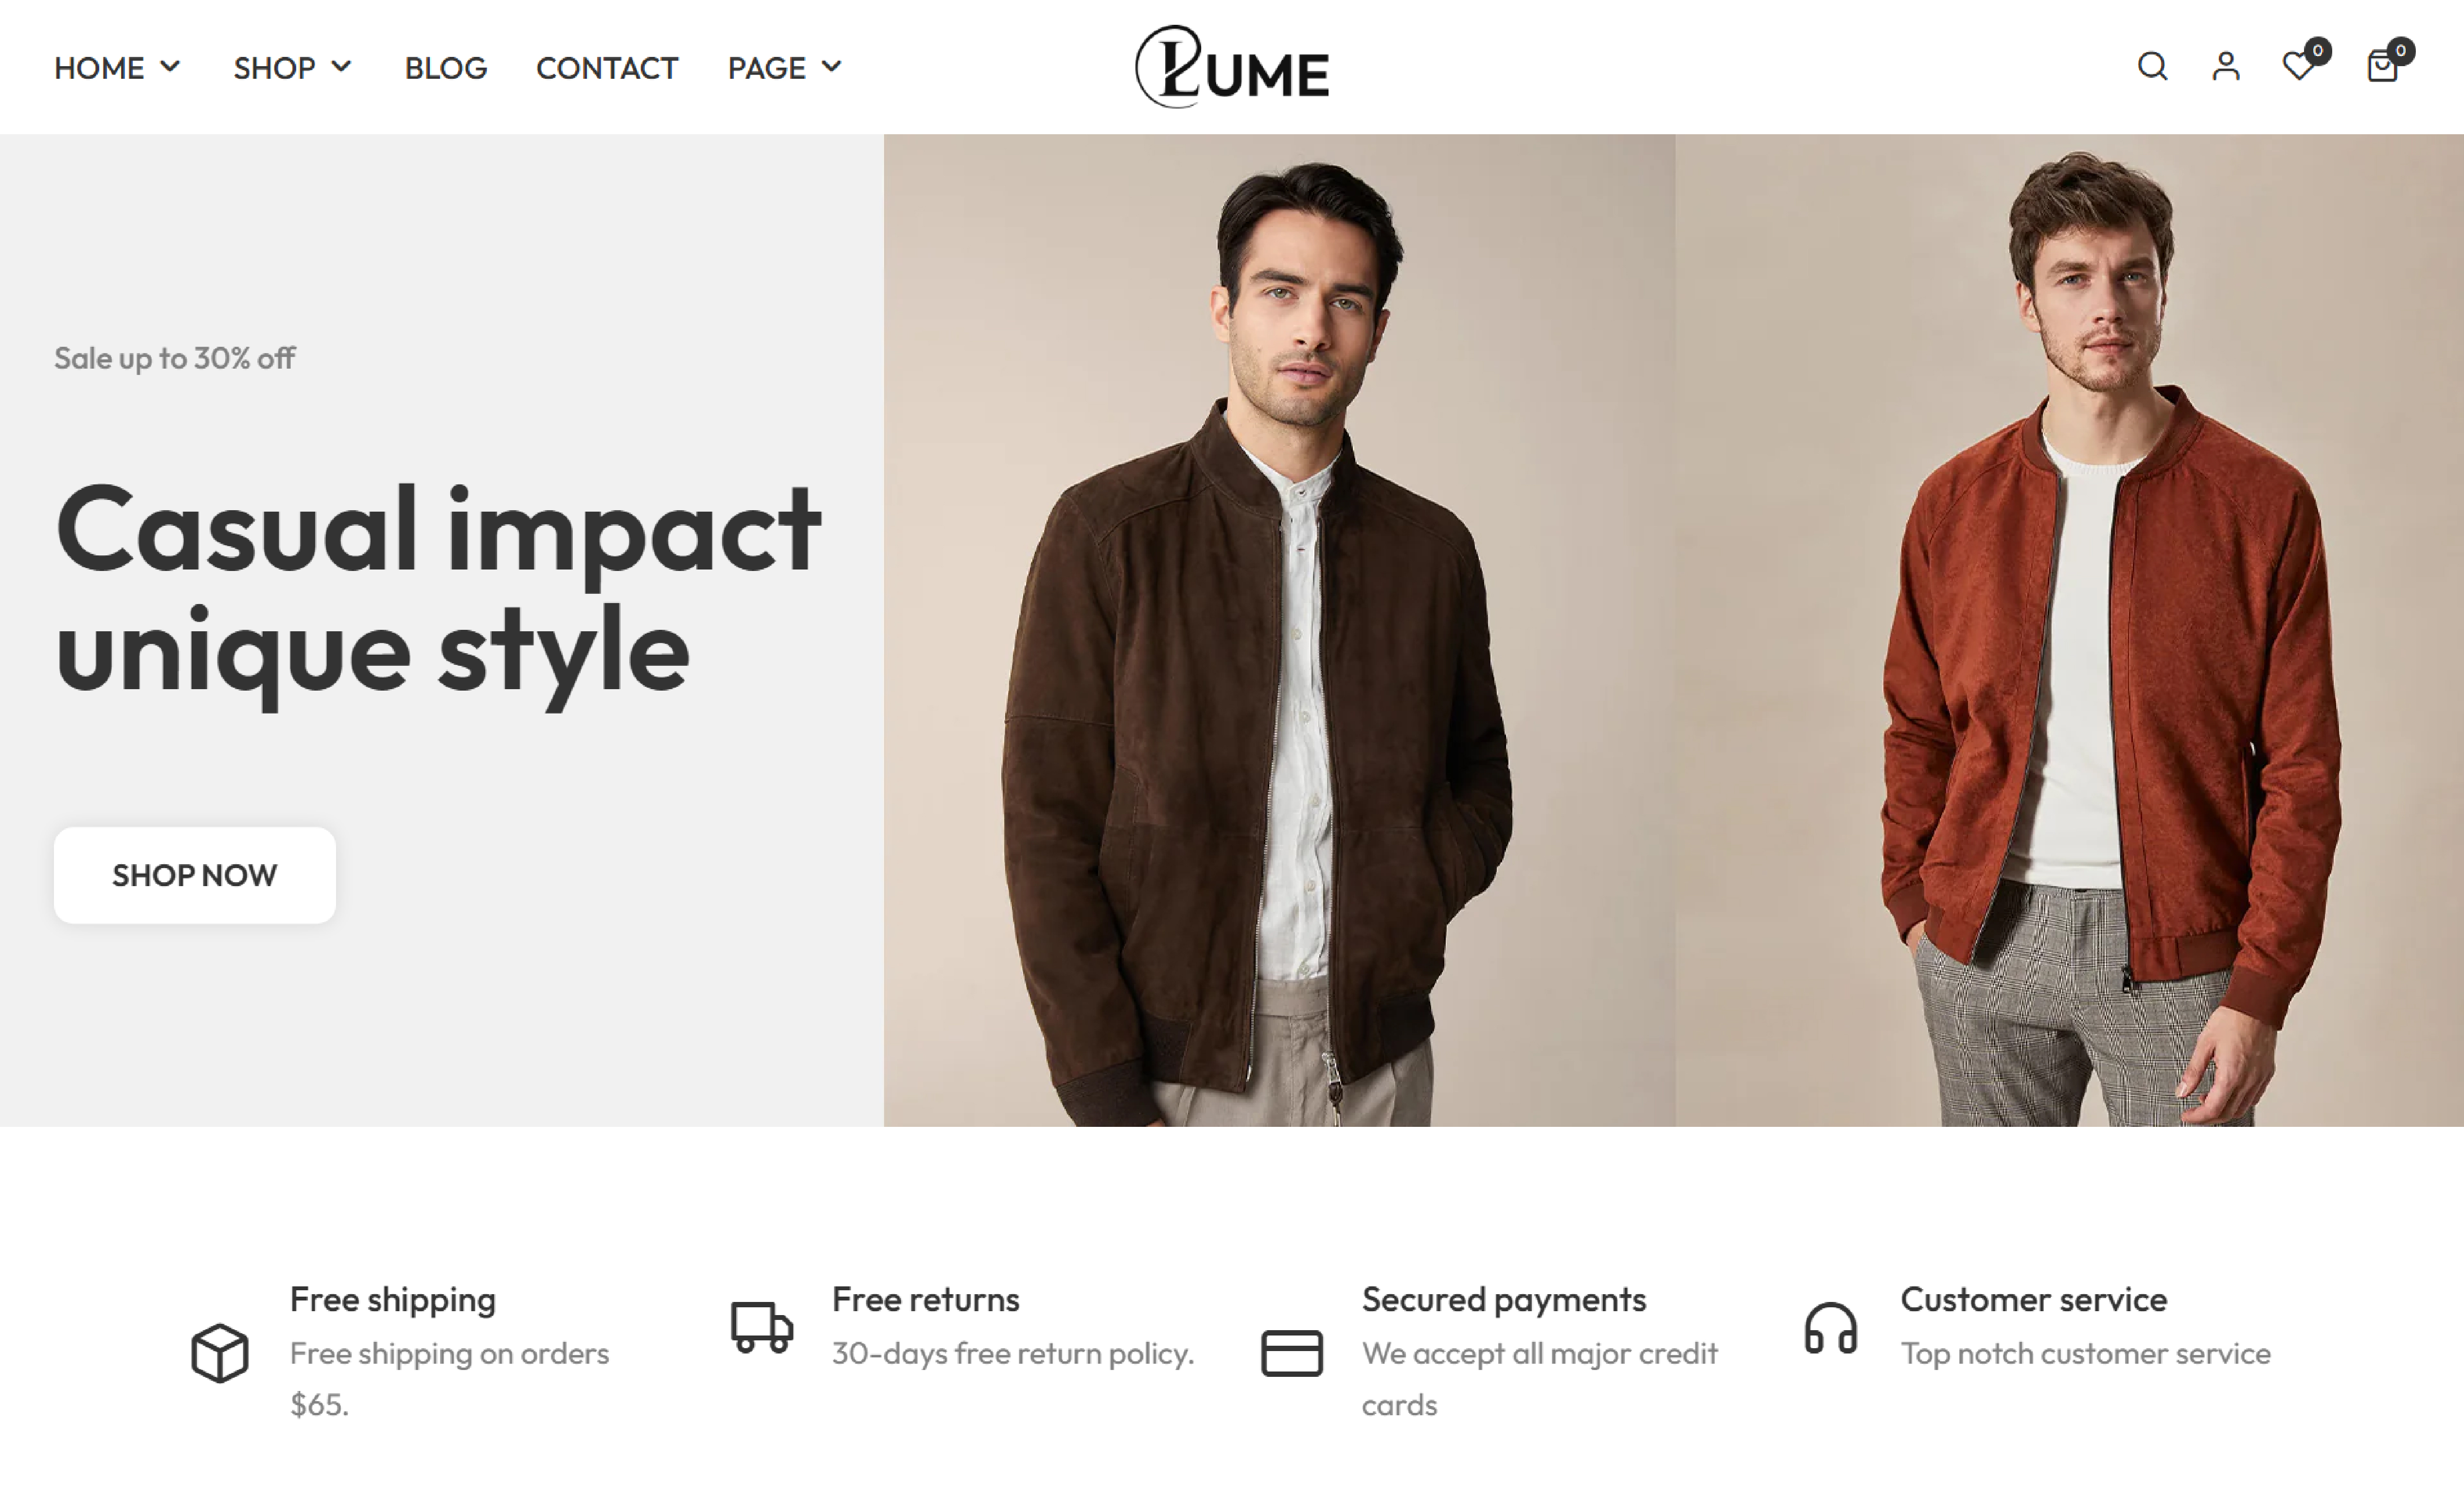Go to the BLOG menu item
The image size is (2464, 1496).
(x=445, y=68)
